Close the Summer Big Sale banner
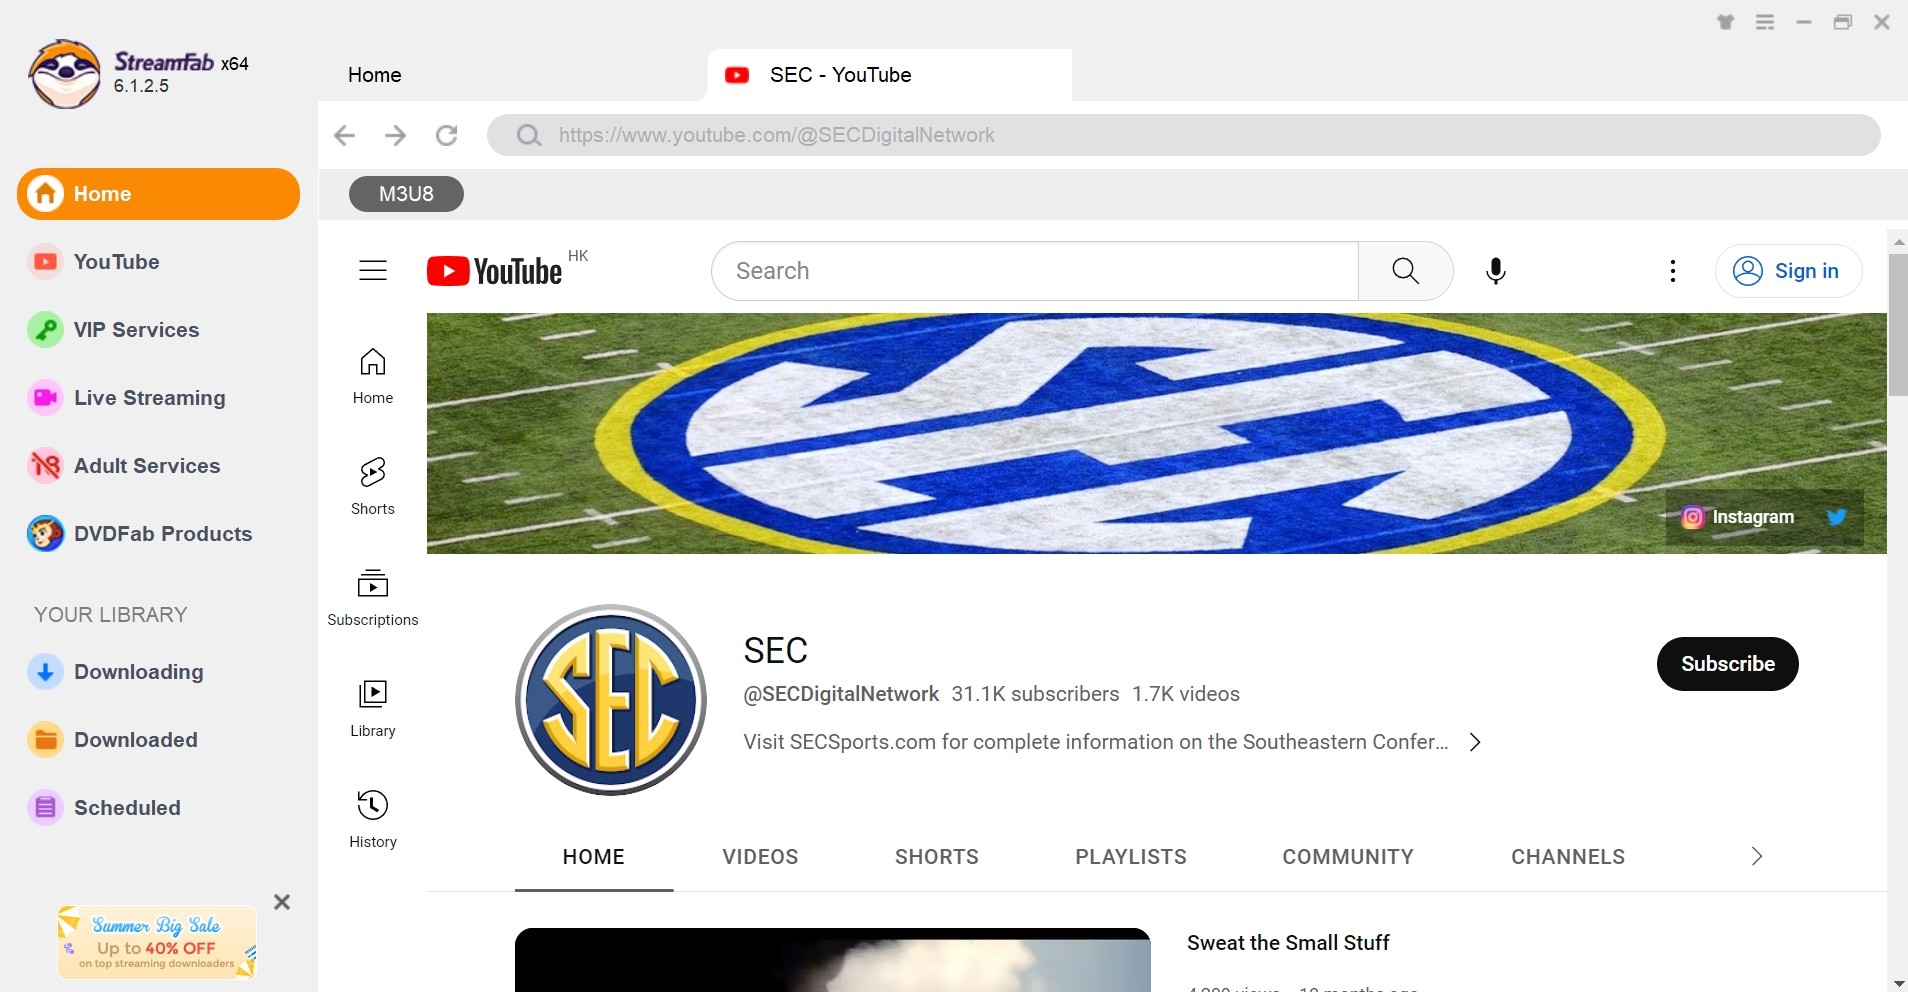Screen dimensions: 1908x992 [282, 902]
